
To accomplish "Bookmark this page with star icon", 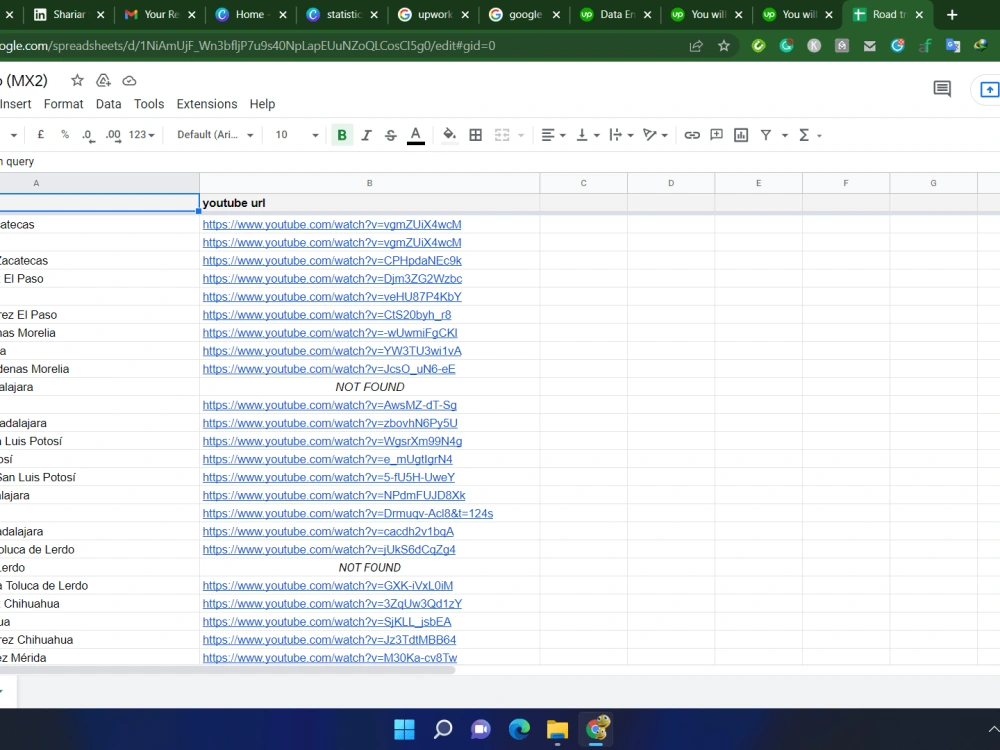I will pyautogui.click(x=724, y=46).
